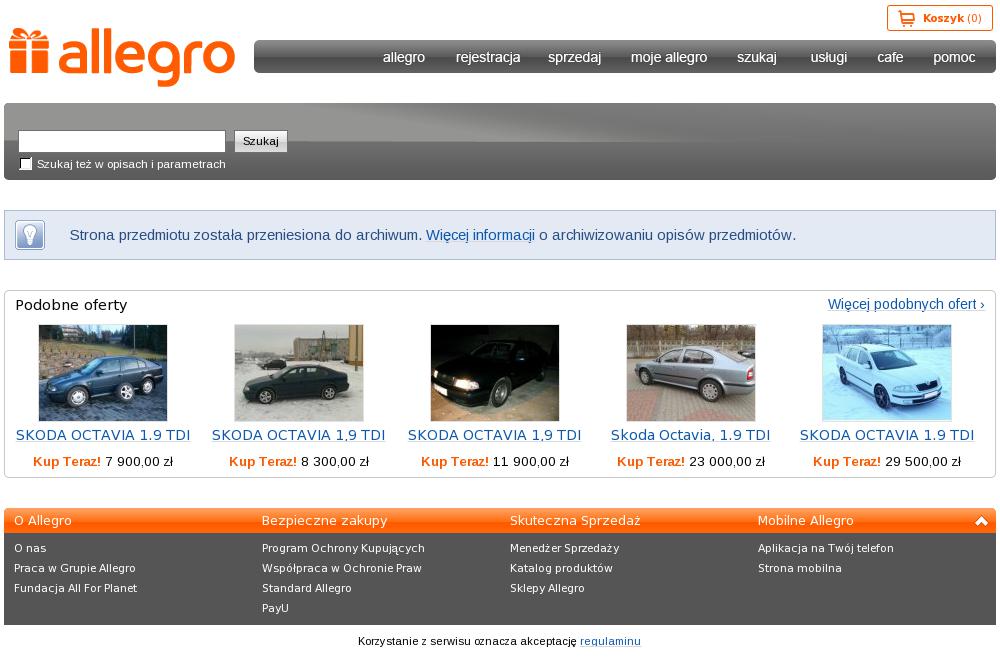
Task: Open SKODA OCTAVIA link priced 7 900,00 zł
Action: pyautogui.click(x=103, y=435)
